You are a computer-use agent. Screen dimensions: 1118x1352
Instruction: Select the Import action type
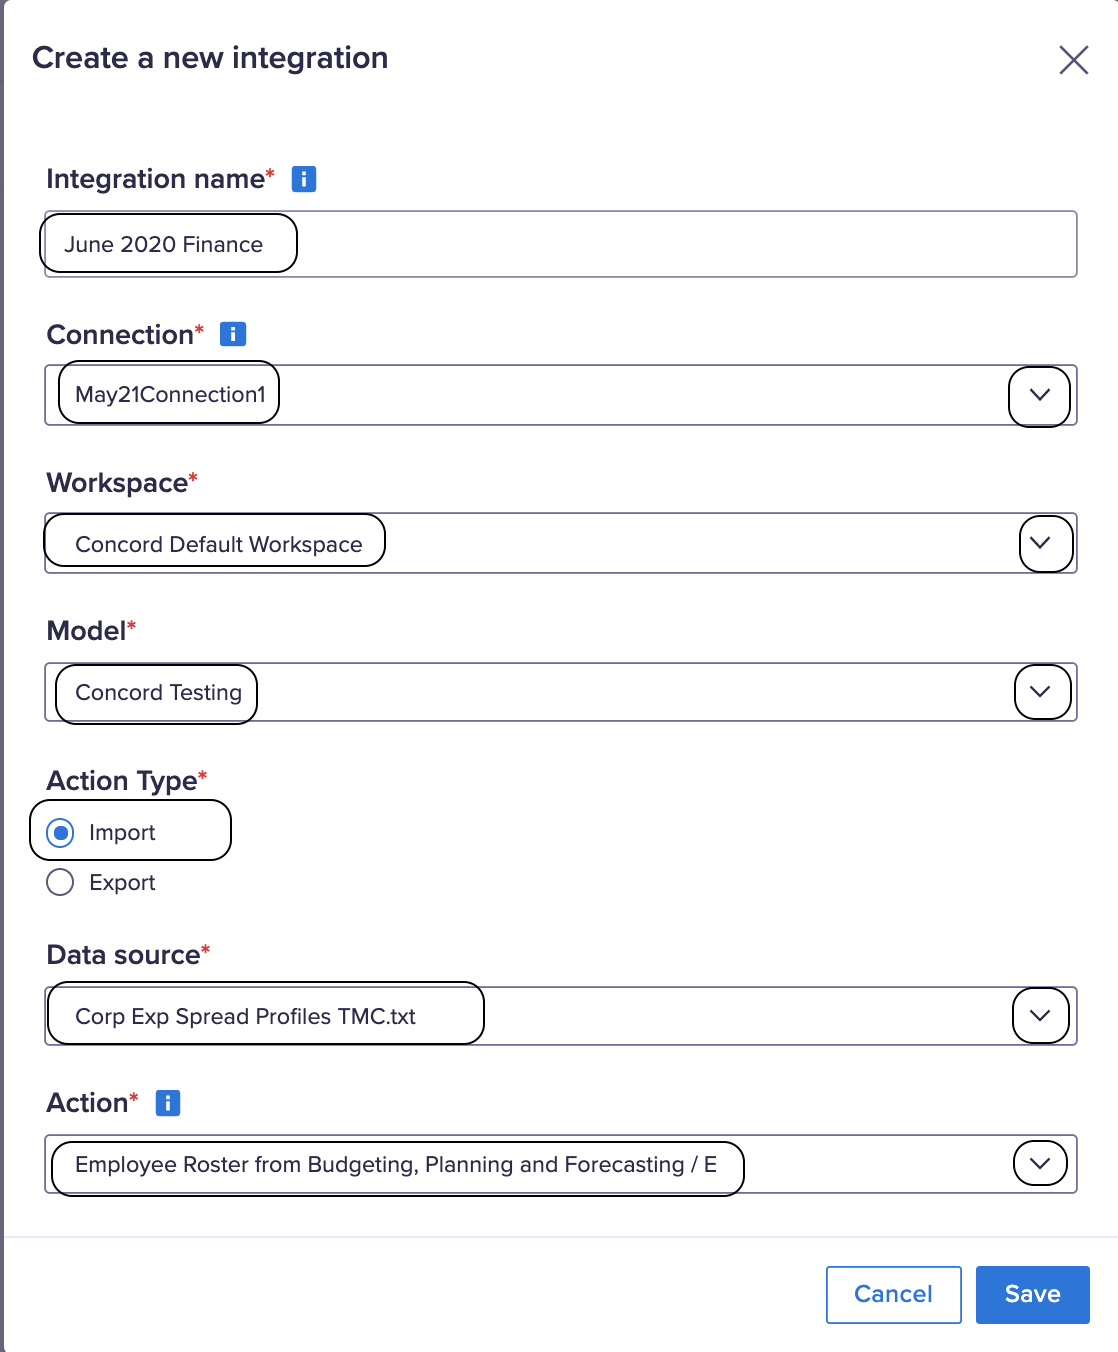coord(60,831)
